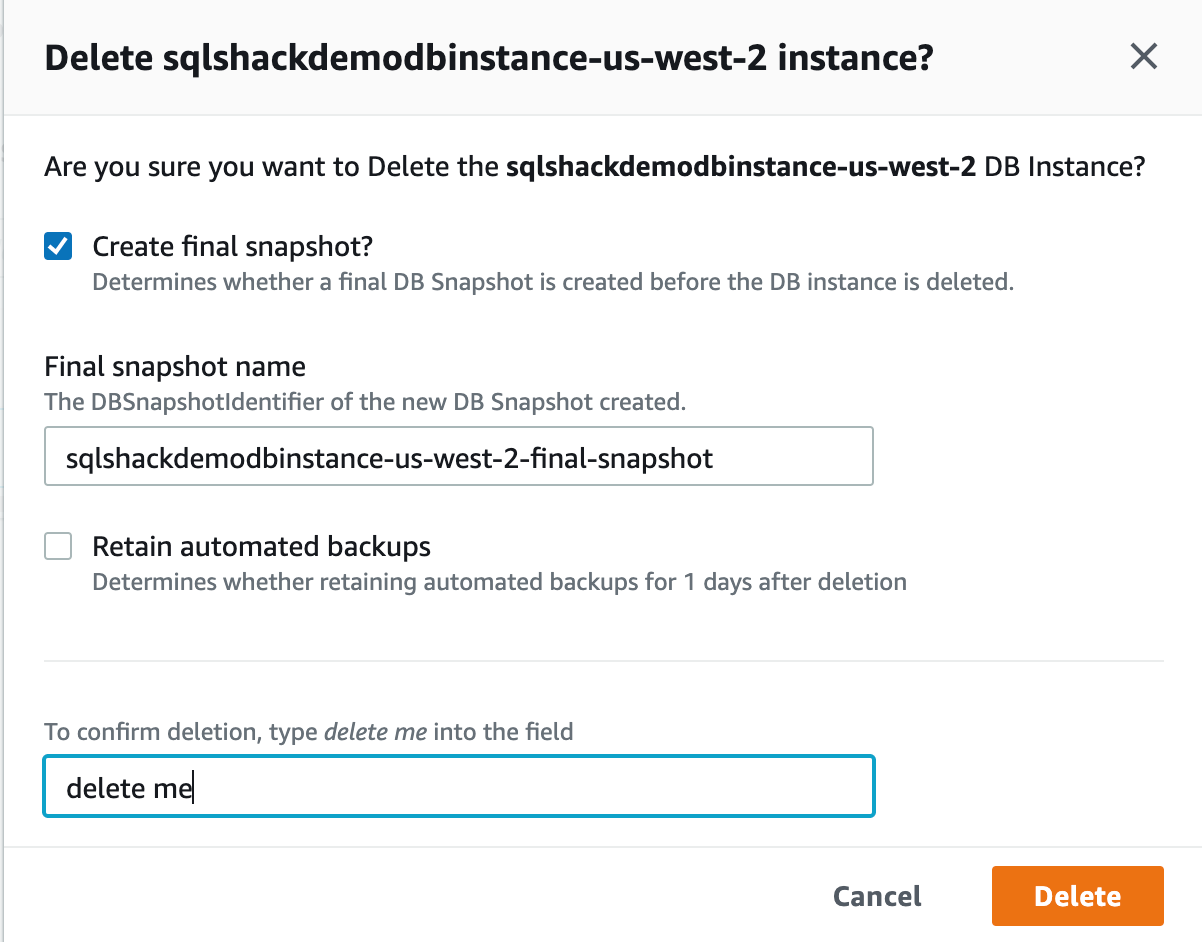Focus the Final snapshot name input field
Image resolution: width=1202 pixels, height=942 pixels.
tap(458, 457)
